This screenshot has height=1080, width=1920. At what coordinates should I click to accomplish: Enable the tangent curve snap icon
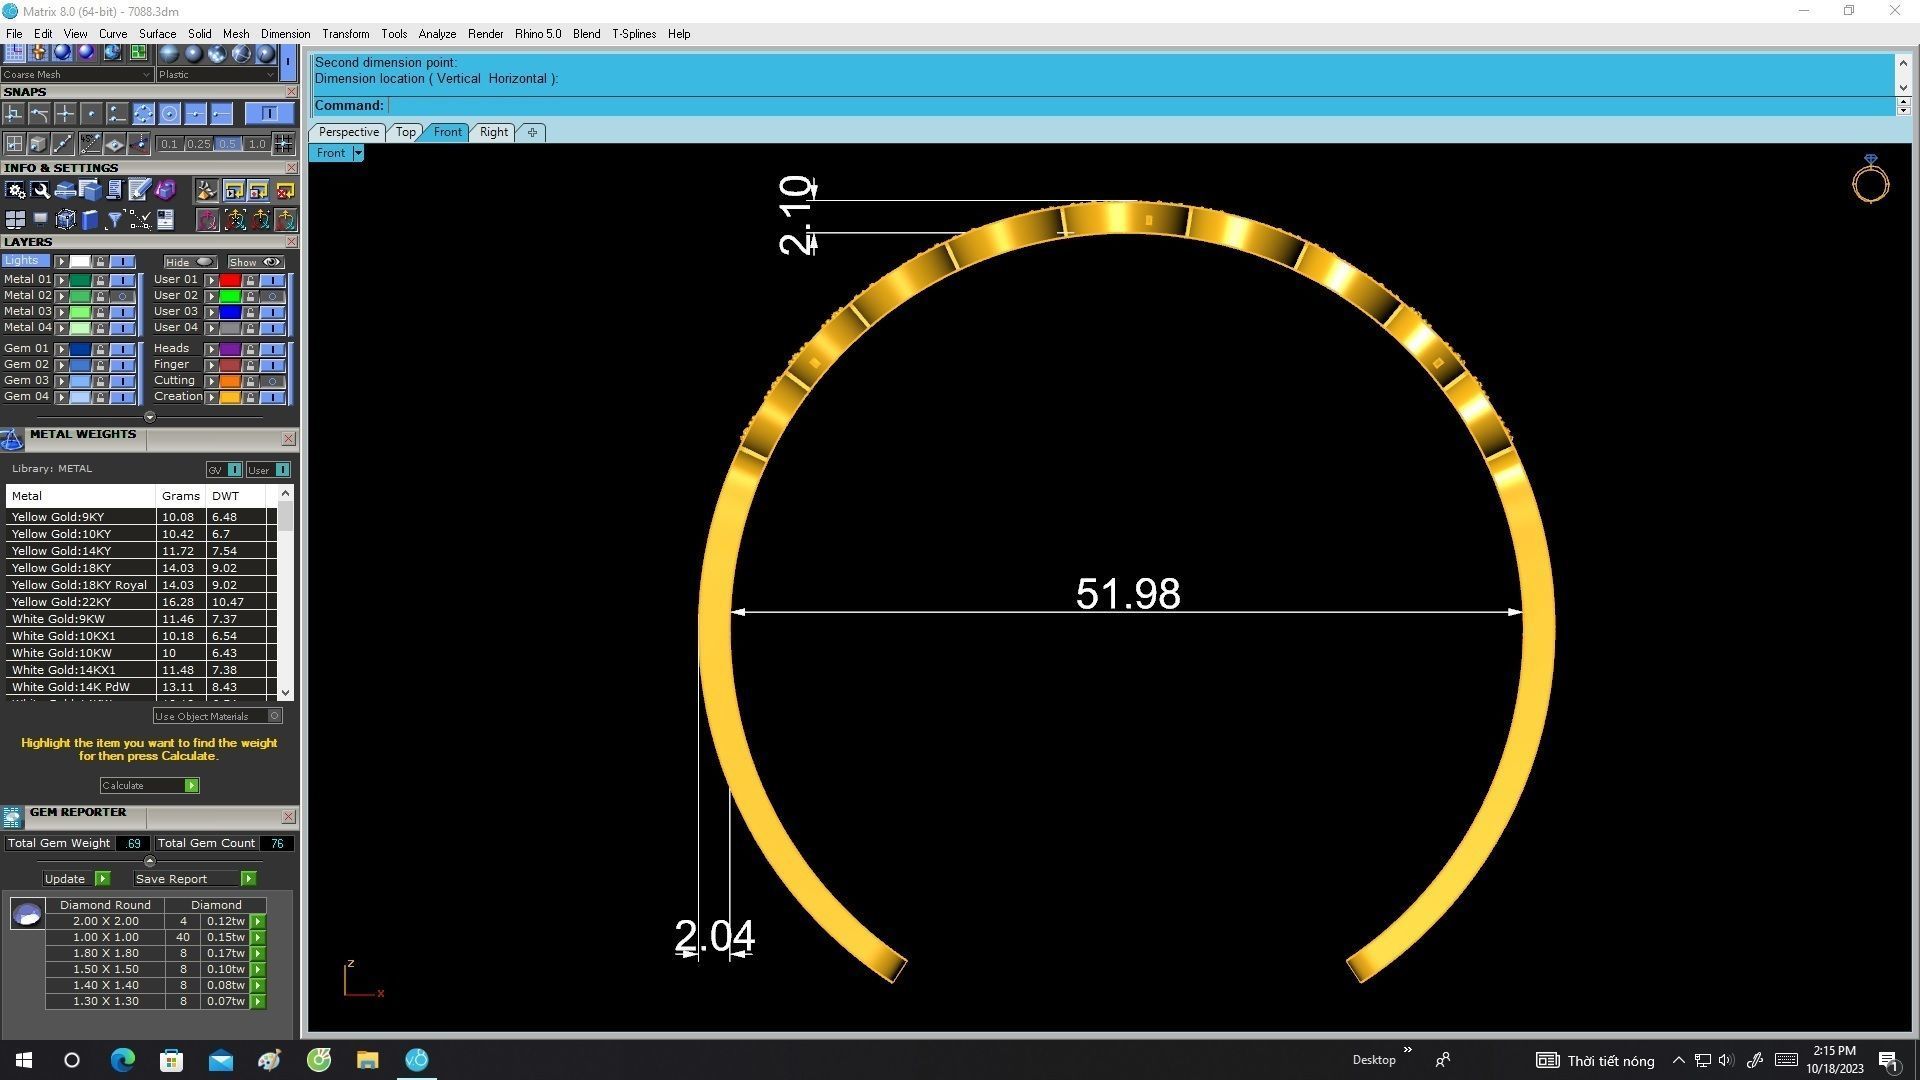pos(39,114)
